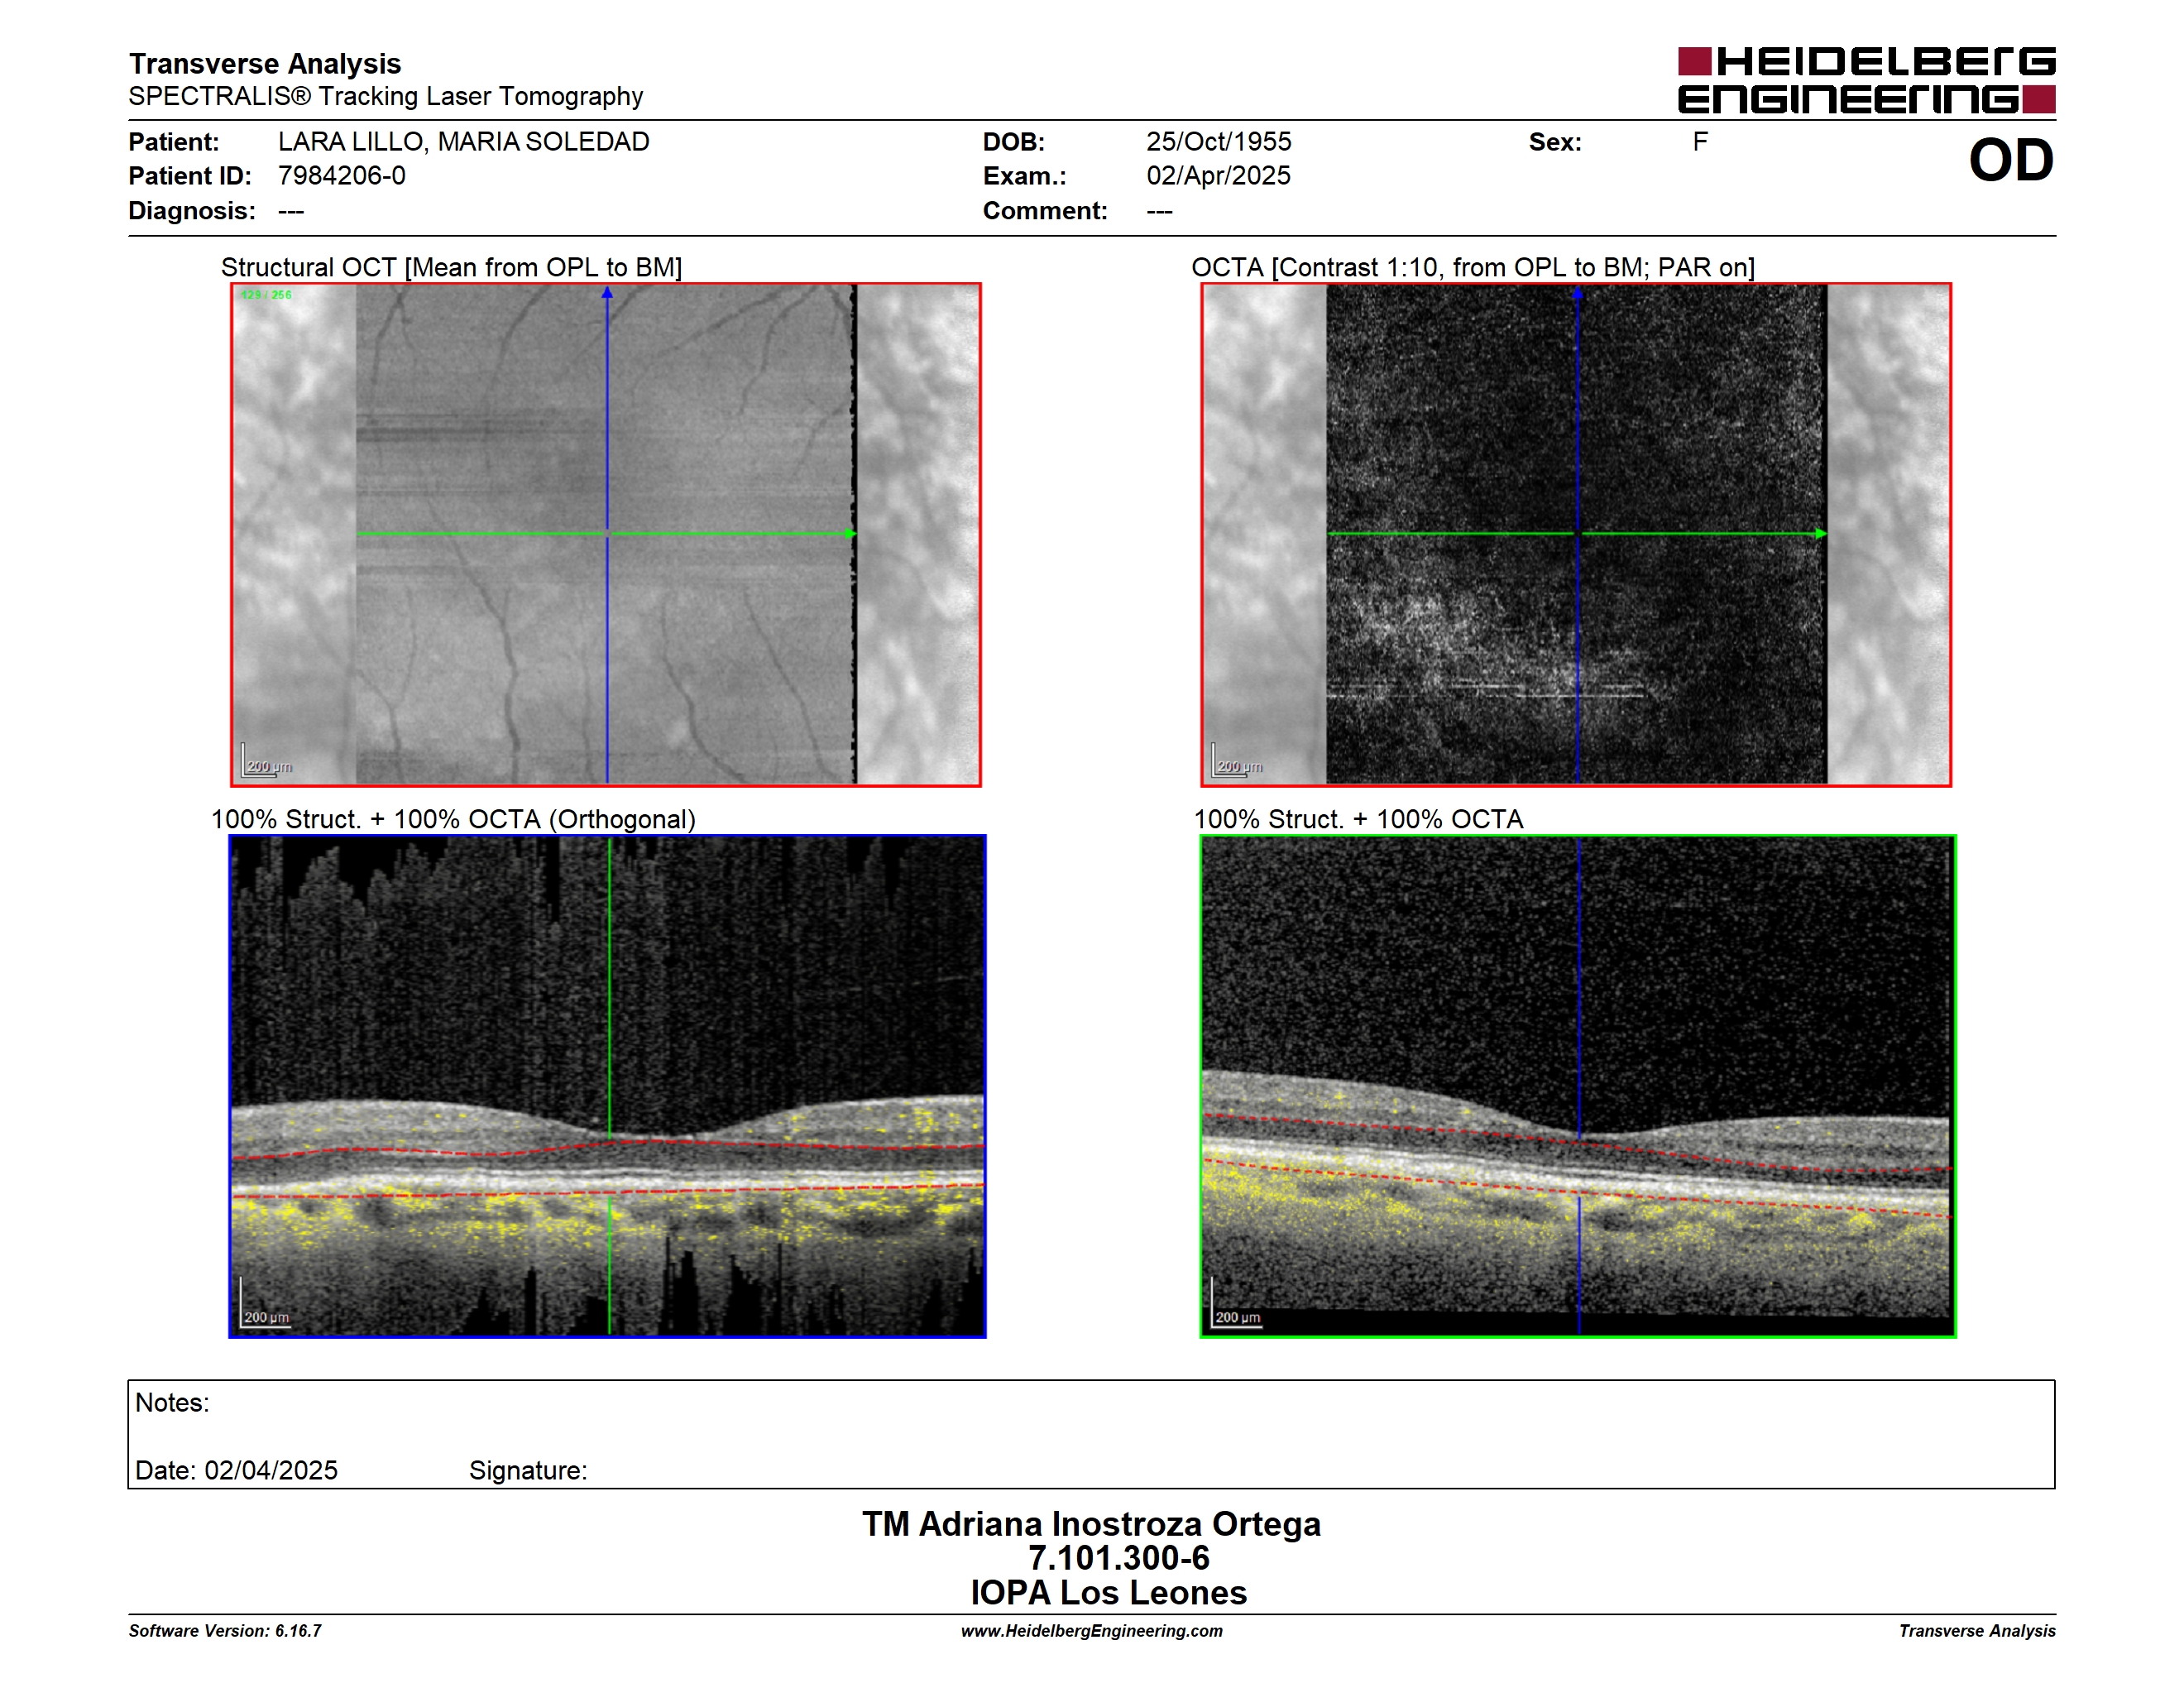Screen dimensions: 2184x1688
Task: Click the Heidelberg Engineering logo
Action: pyautogui.click(x=1866, y=80)
